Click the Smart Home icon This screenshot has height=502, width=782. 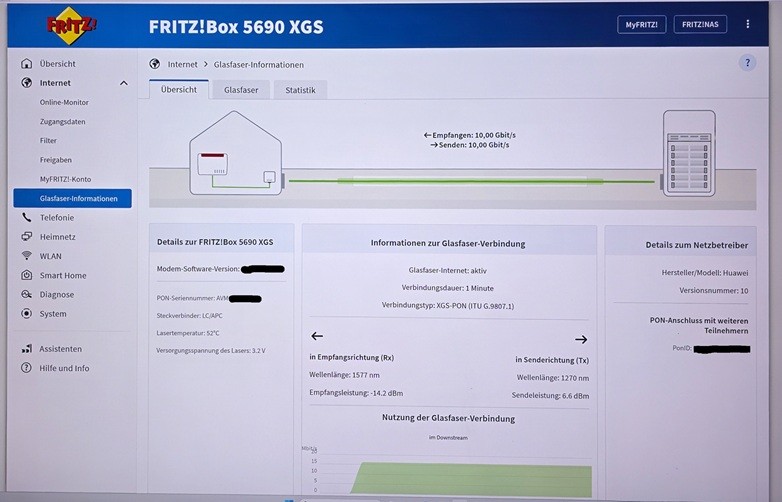(x=27, y=275)
